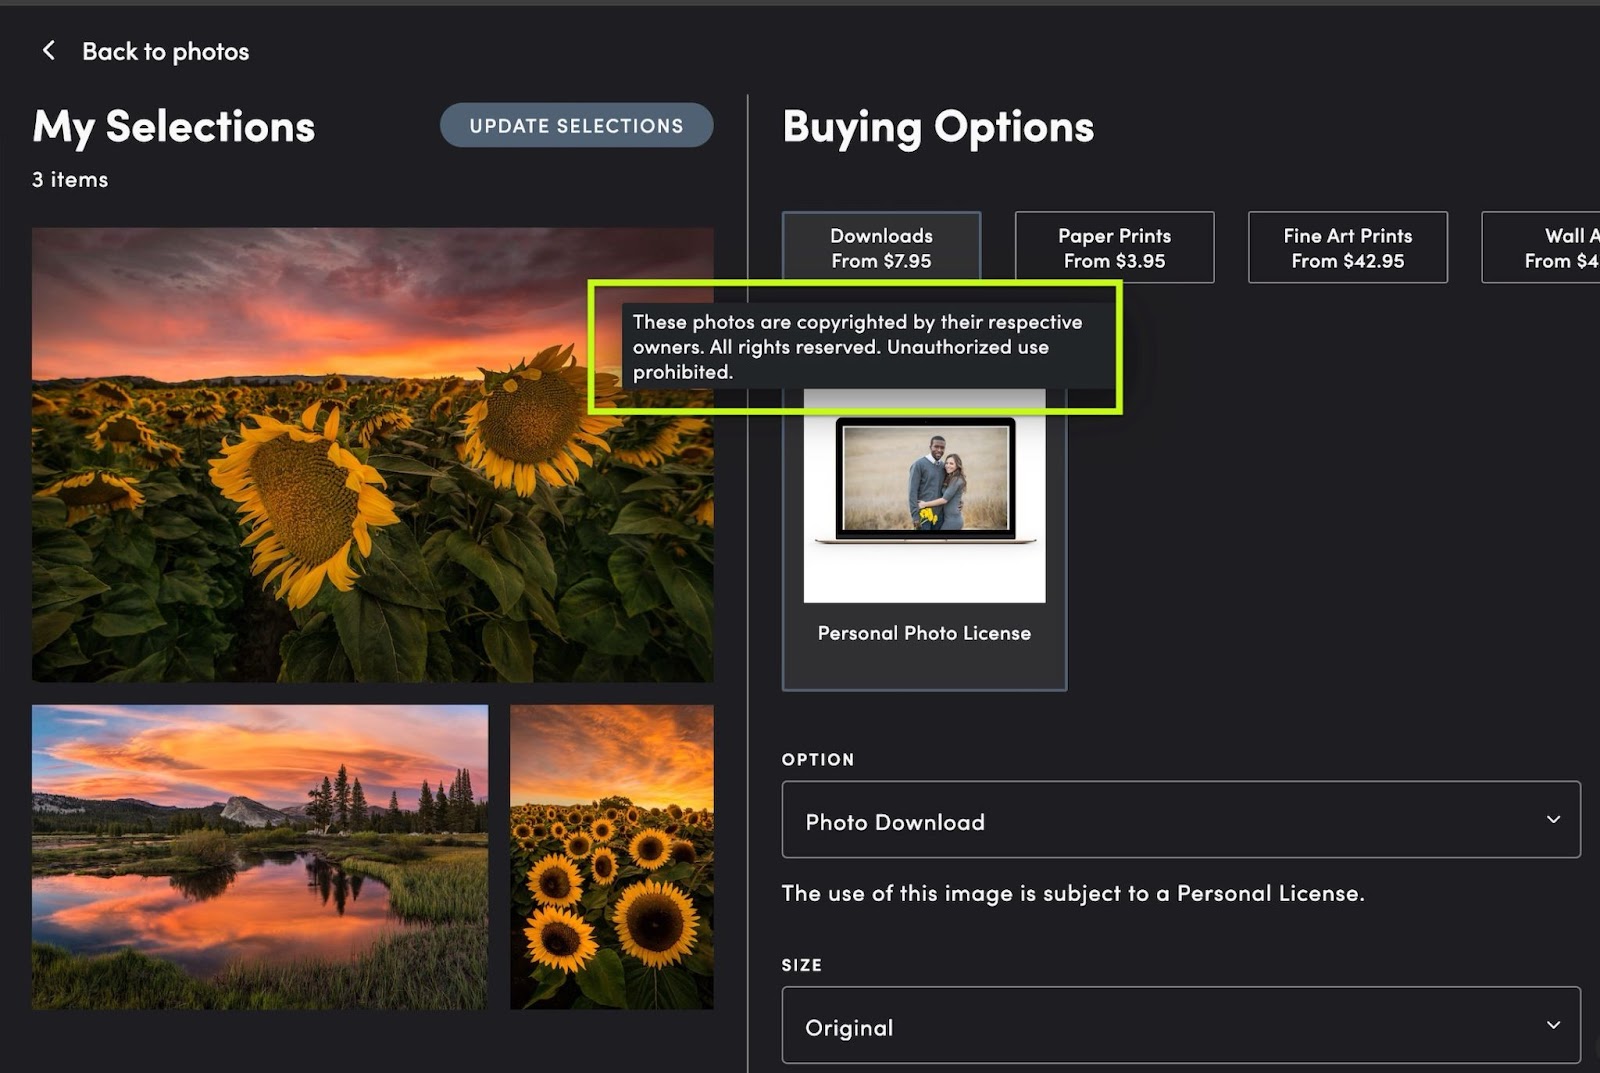Switch to the Downloads tab
Viewport: 1600px width, 1073px height.
tap(881, 247)
